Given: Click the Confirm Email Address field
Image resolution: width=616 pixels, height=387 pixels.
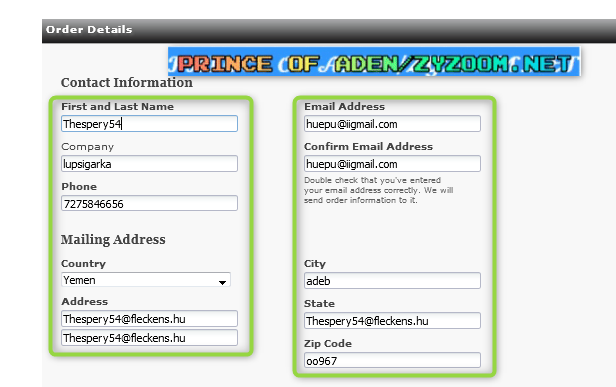Looking at the screenshot, I should 392,164.
